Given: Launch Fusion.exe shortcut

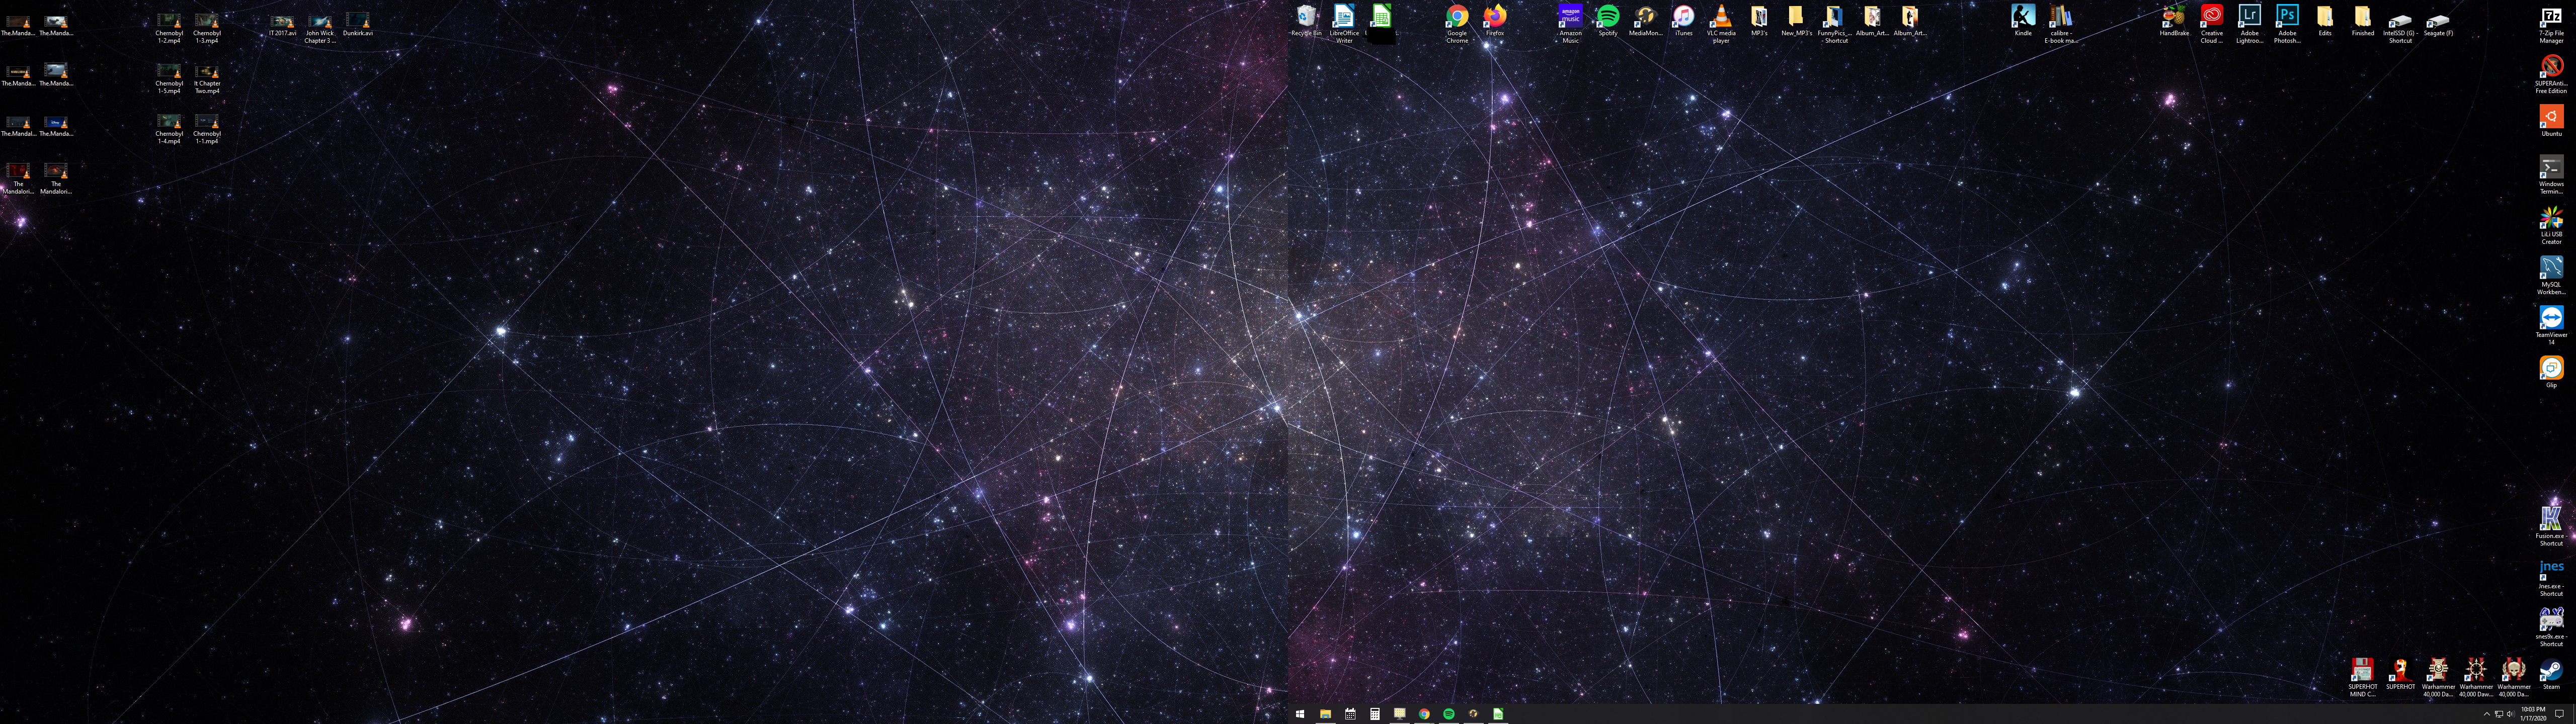Looking at the screenshot, I should click(x=2551, y=526).
